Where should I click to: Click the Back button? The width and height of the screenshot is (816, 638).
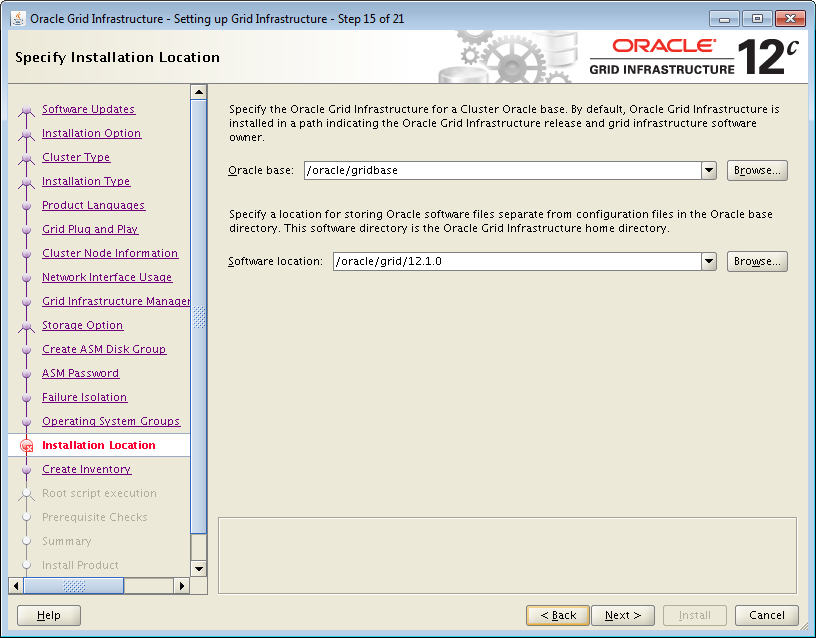pos(557,615)
